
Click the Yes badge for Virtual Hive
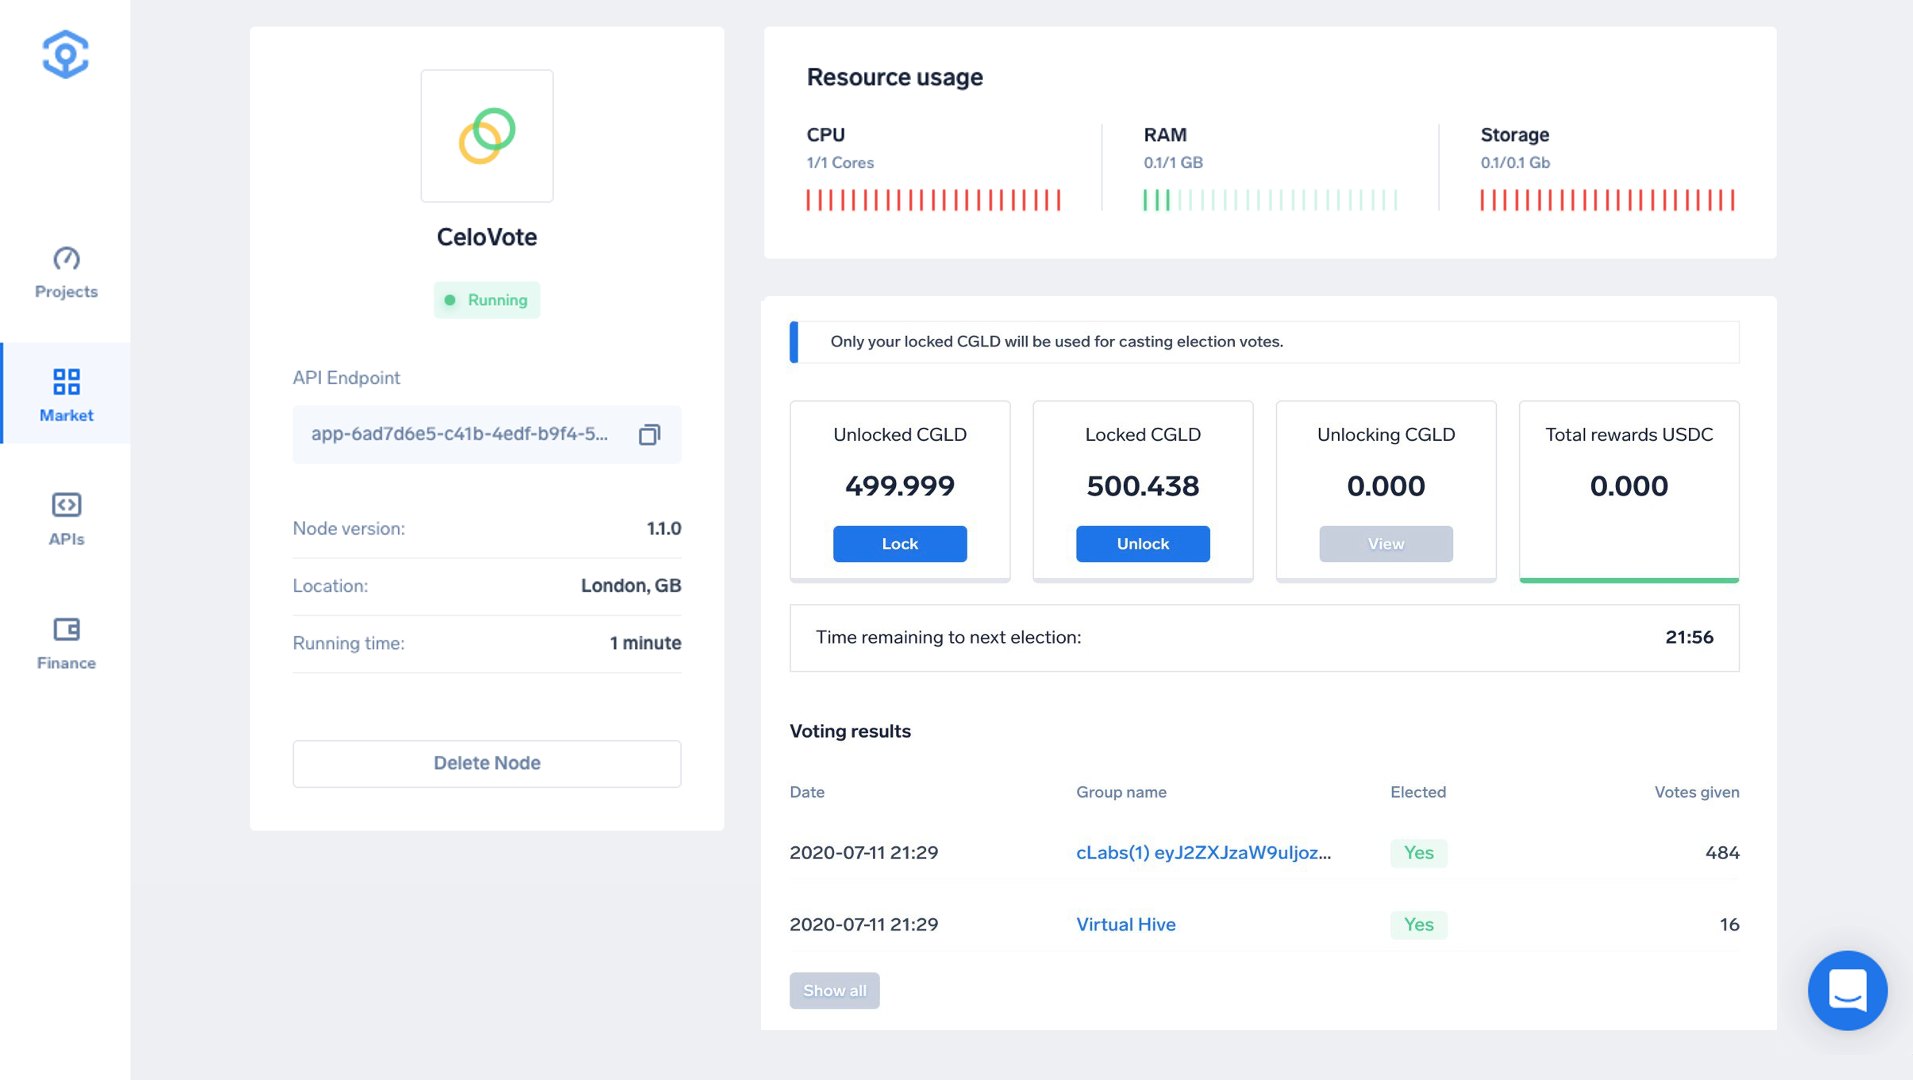[x=1419, y=925]
